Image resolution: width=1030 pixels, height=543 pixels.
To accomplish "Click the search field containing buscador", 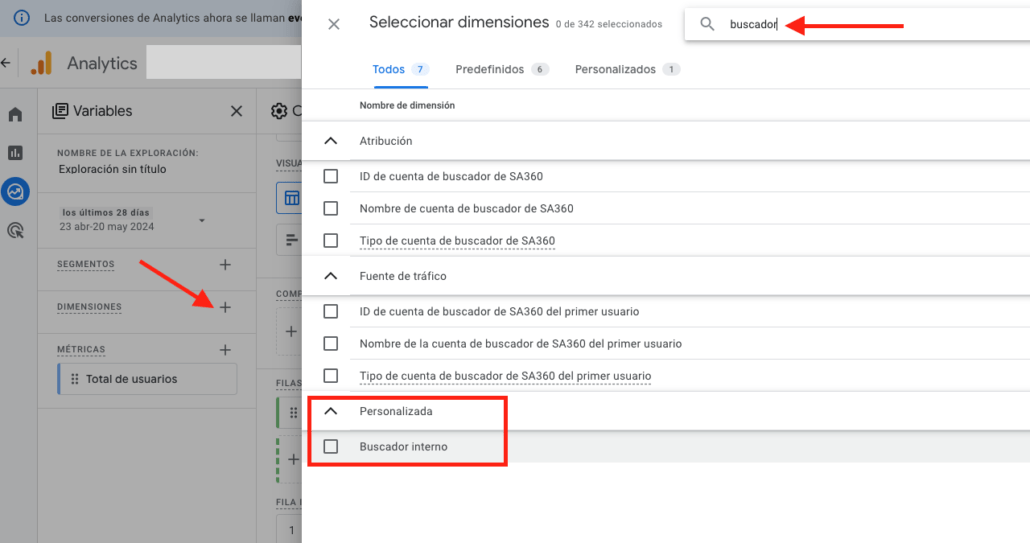I will [x=857, y=24].
